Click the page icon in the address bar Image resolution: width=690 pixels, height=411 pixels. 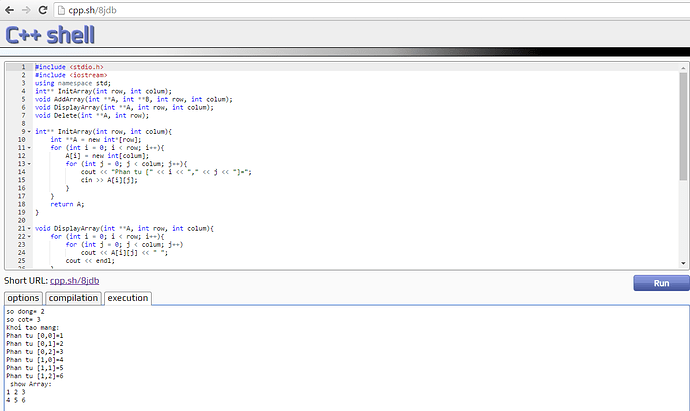tap(60, 8)
